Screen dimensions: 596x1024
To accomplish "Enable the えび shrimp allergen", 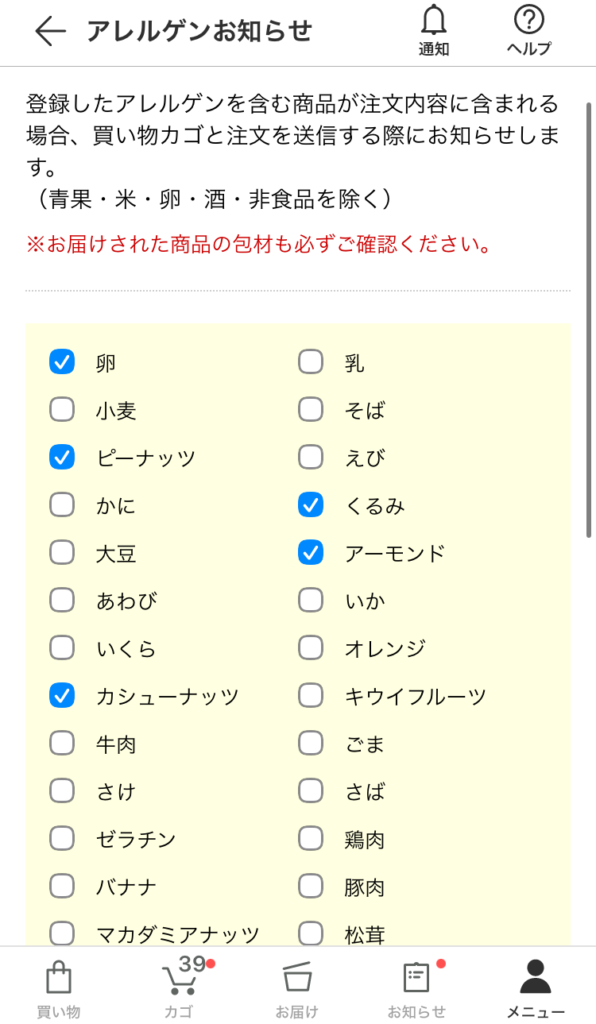I will point(310,458).
